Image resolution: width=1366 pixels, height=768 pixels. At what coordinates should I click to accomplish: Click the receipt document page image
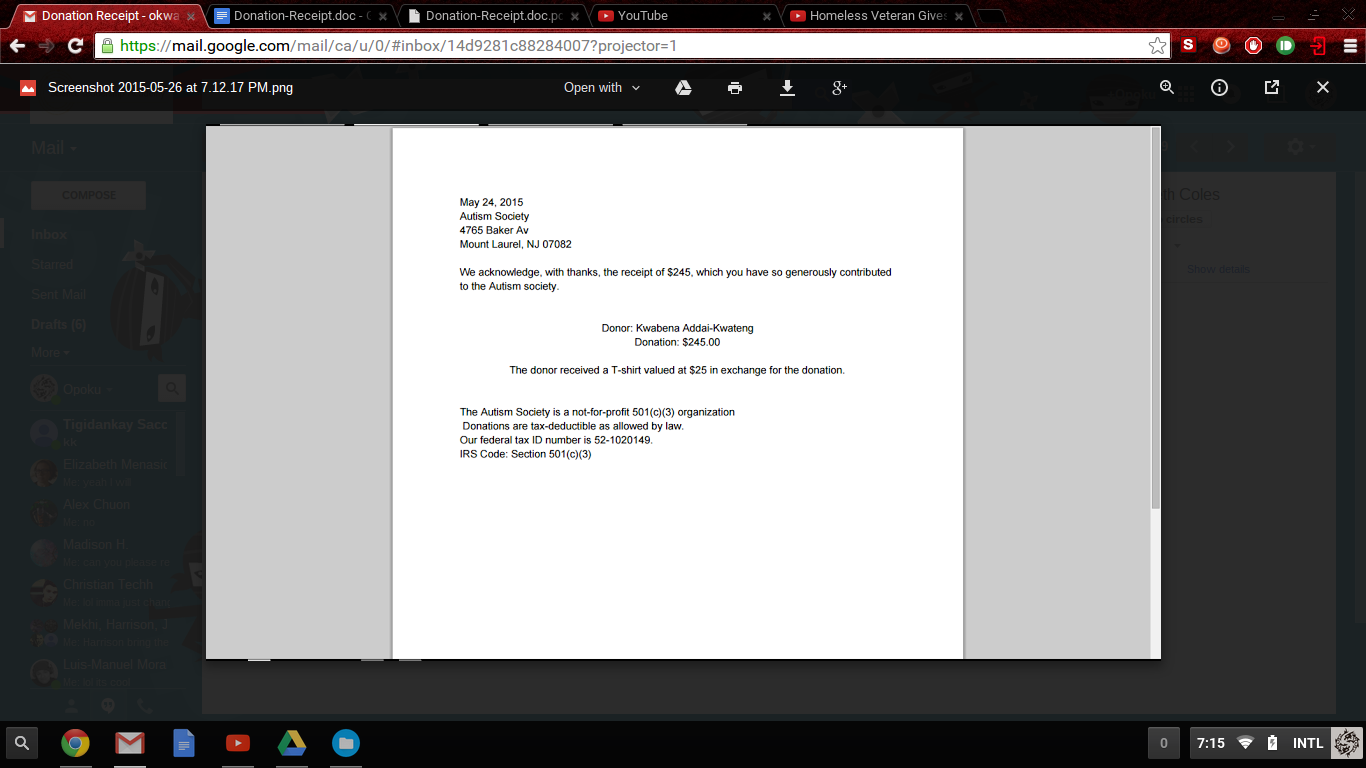[678, 393]
